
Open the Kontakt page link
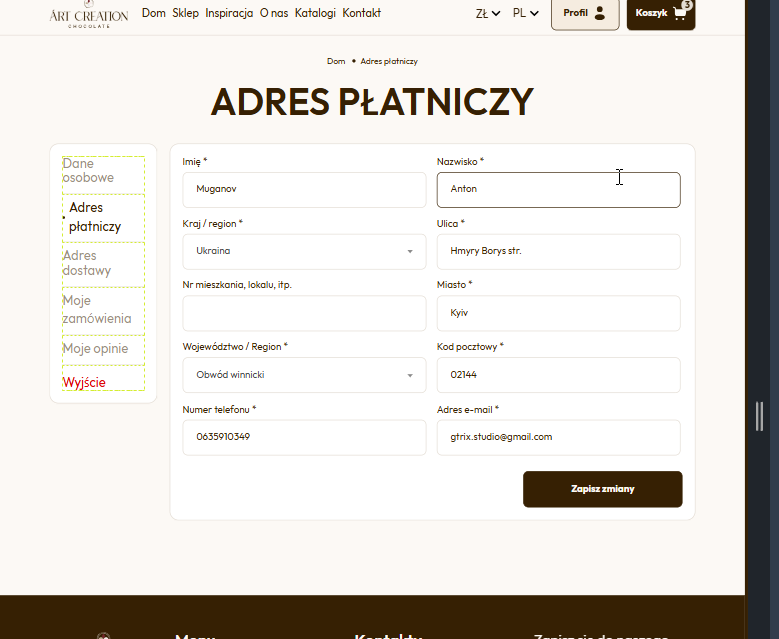(361, 13)
